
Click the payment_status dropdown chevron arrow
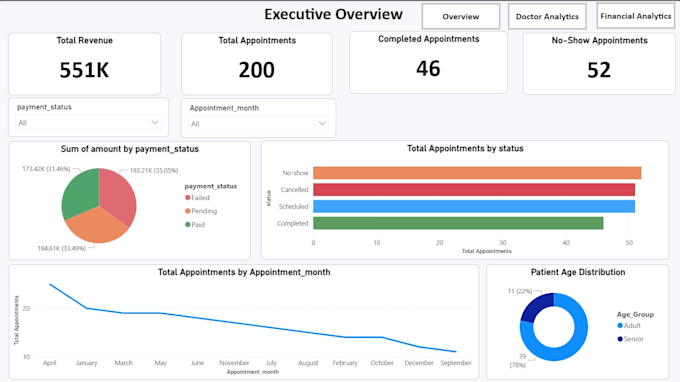pos(154,122)
